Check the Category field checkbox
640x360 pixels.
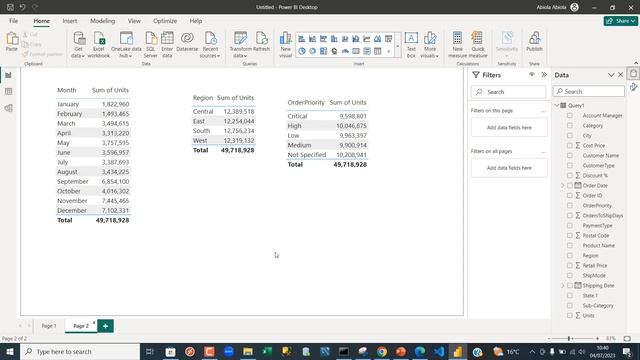point(570,126)
